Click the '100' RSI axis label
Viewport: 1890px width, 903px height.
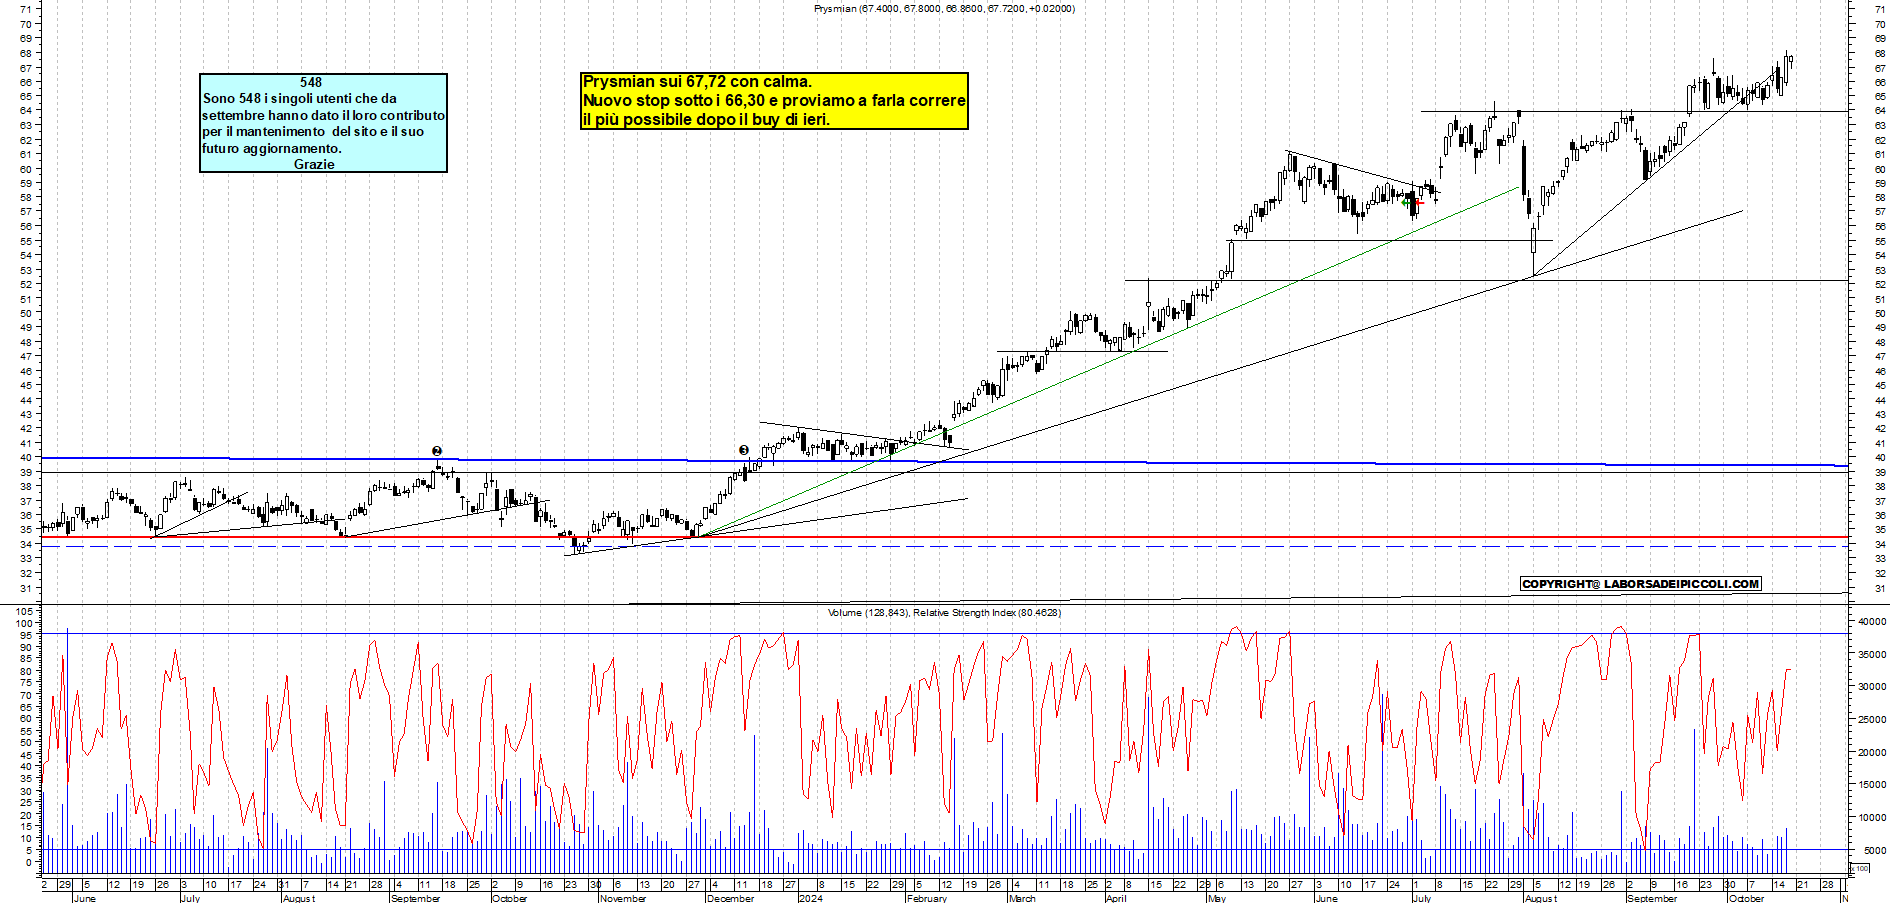(25, 623)
